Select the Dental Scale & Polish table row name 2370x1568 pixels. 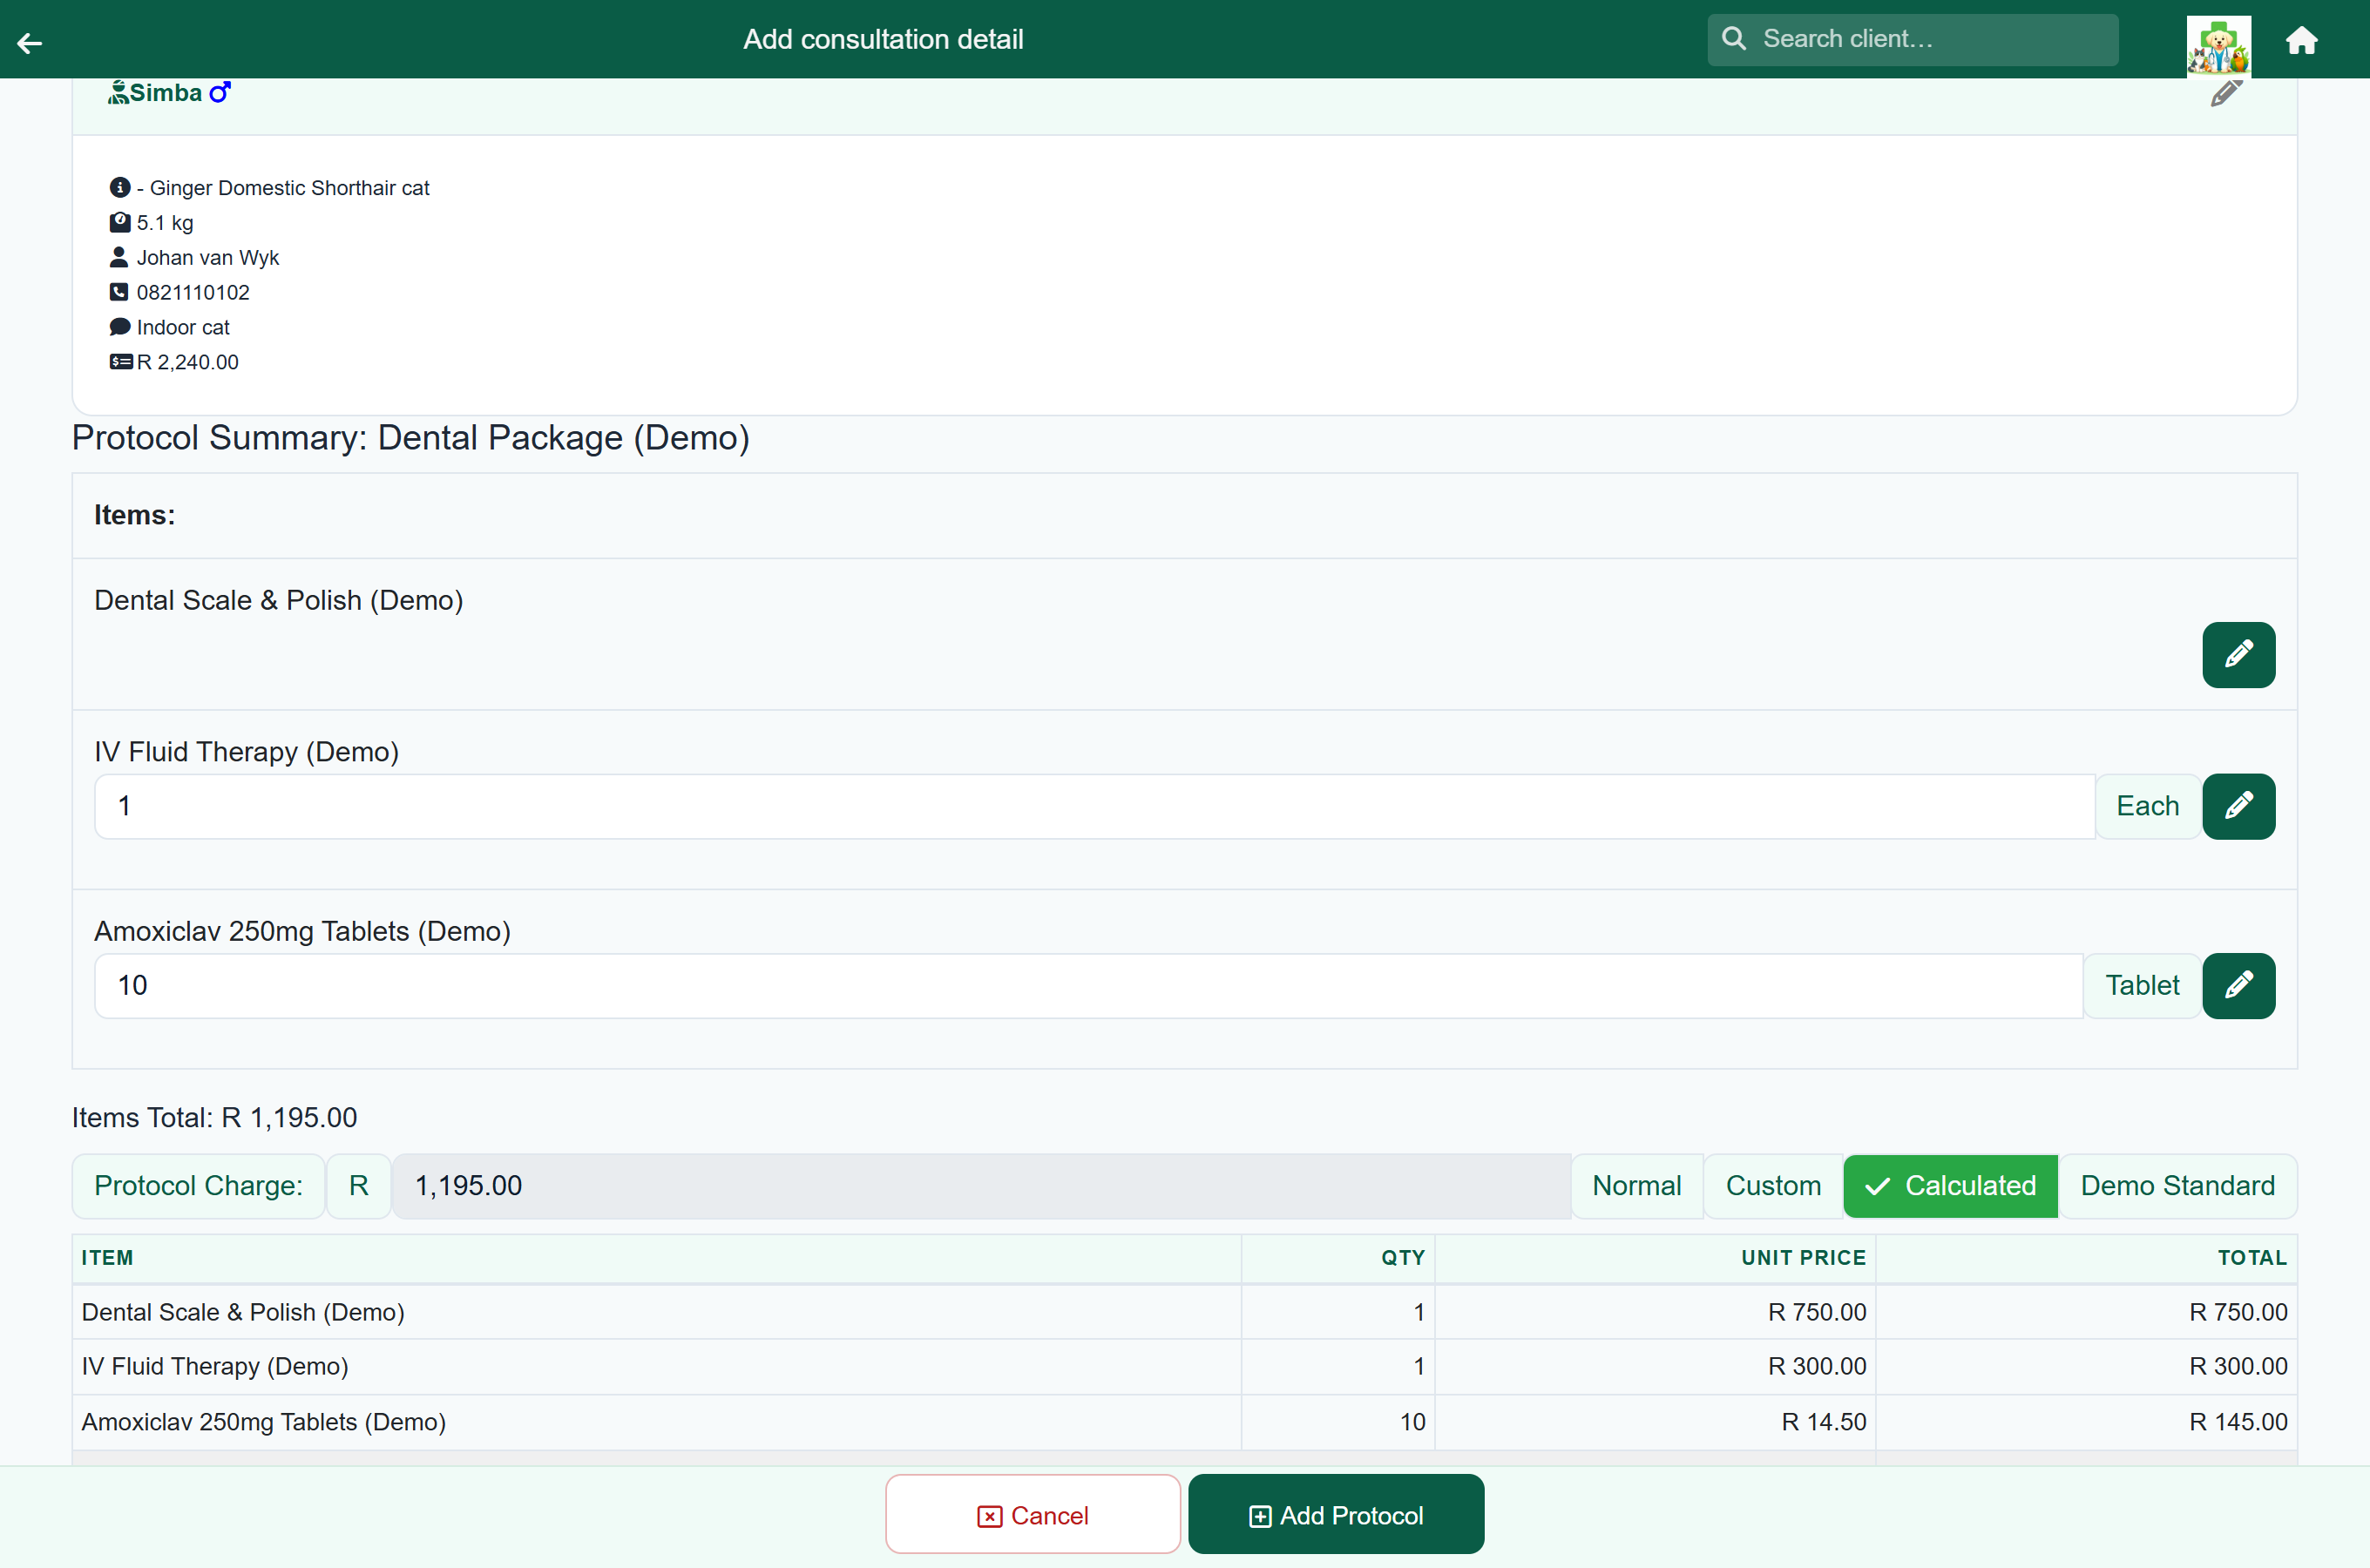coord(243,1312)
